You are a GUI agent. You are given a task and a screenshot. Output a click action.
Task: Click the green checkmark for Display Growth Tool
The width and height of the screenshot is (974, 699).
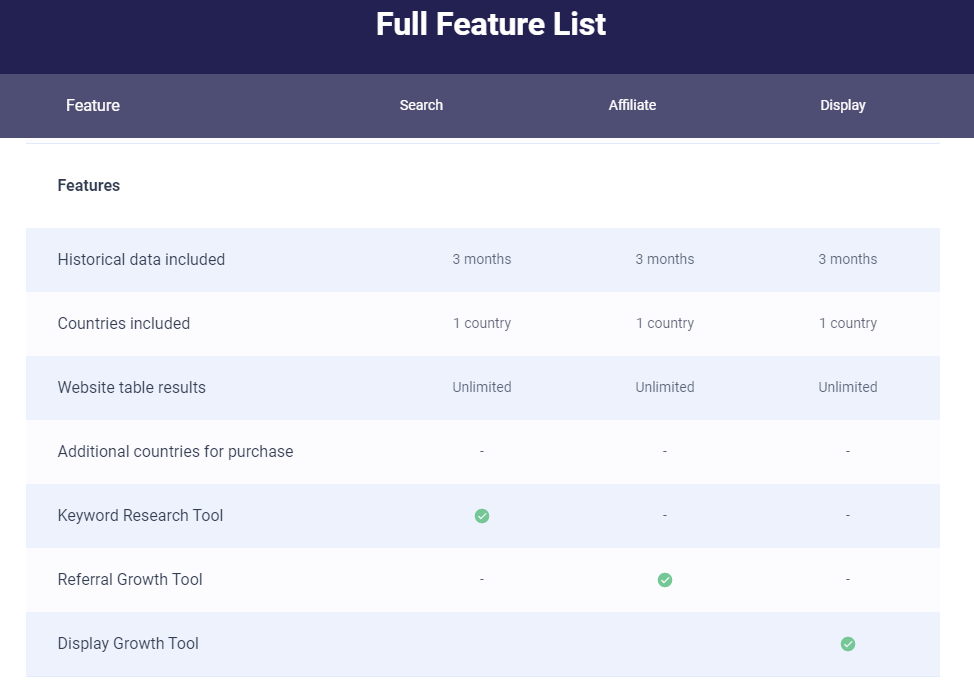[848, 644]
